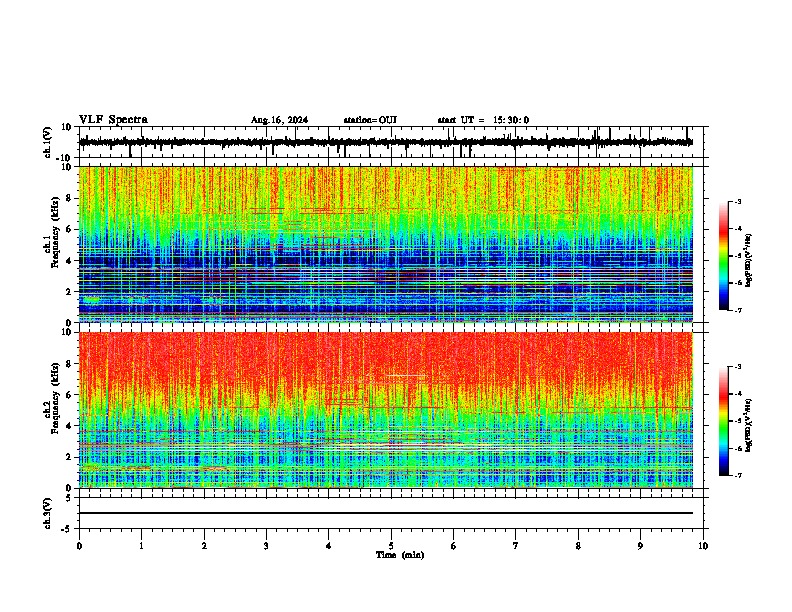Click the time axis tick label '2'
This screenshot has width=792, height=612.
click(204, 546)
